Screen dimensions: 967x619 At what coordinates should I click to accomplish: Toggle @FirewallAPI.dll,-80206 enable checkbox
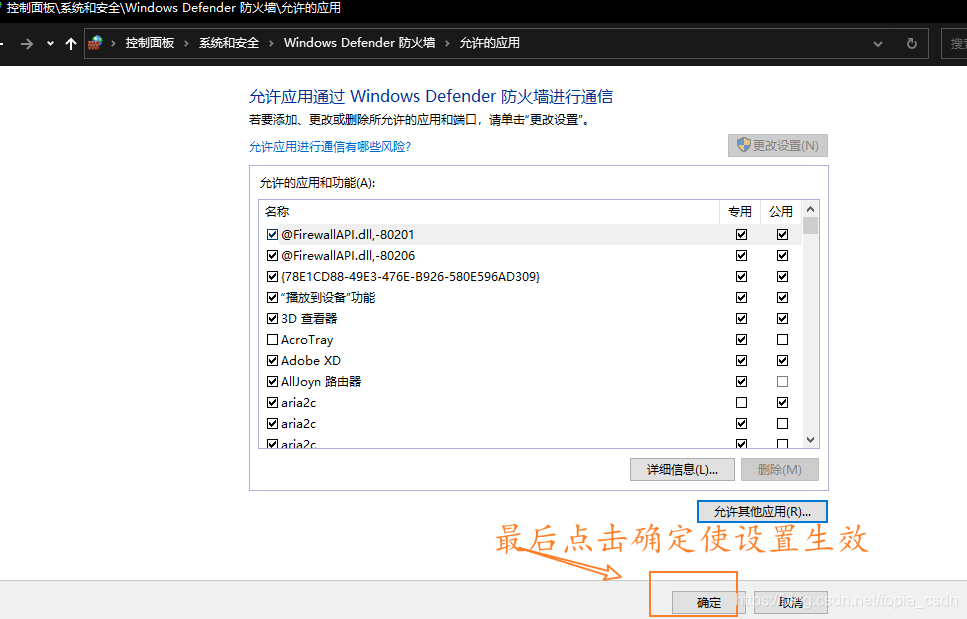pos(272,255)
